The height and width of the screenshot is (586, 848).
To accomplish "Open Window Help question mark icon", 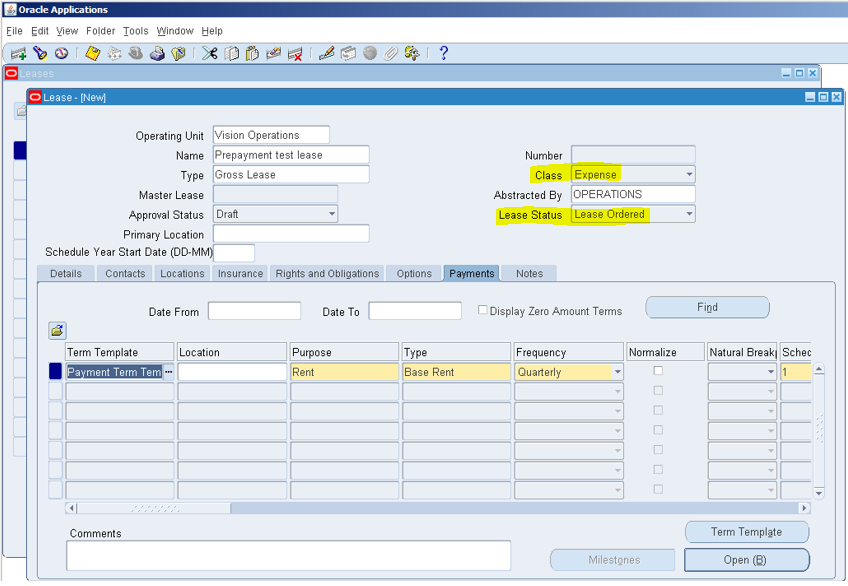I will (443, 53).
